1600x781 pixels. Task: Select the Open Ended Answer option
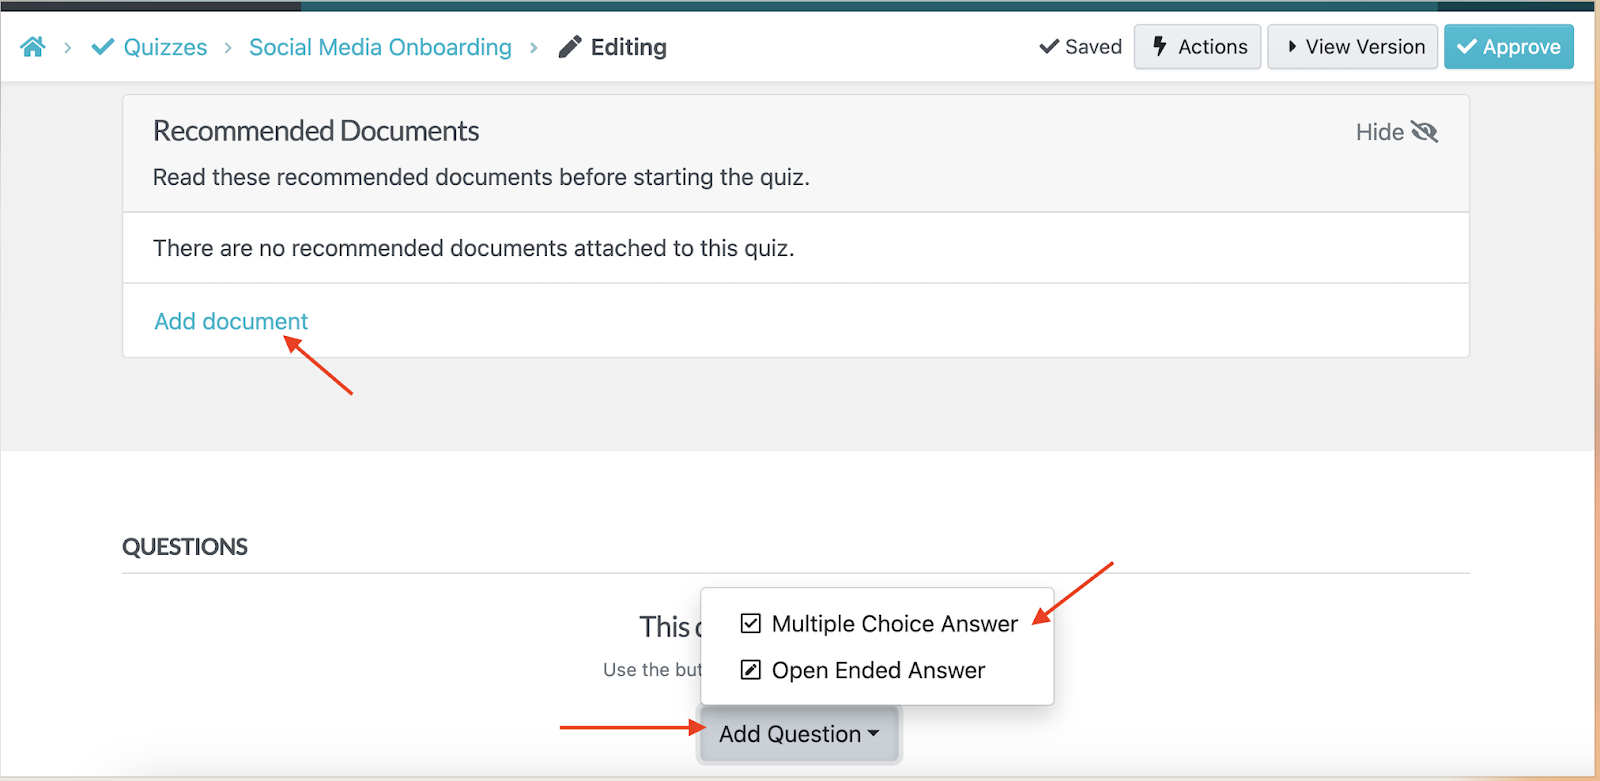[877, 670]
